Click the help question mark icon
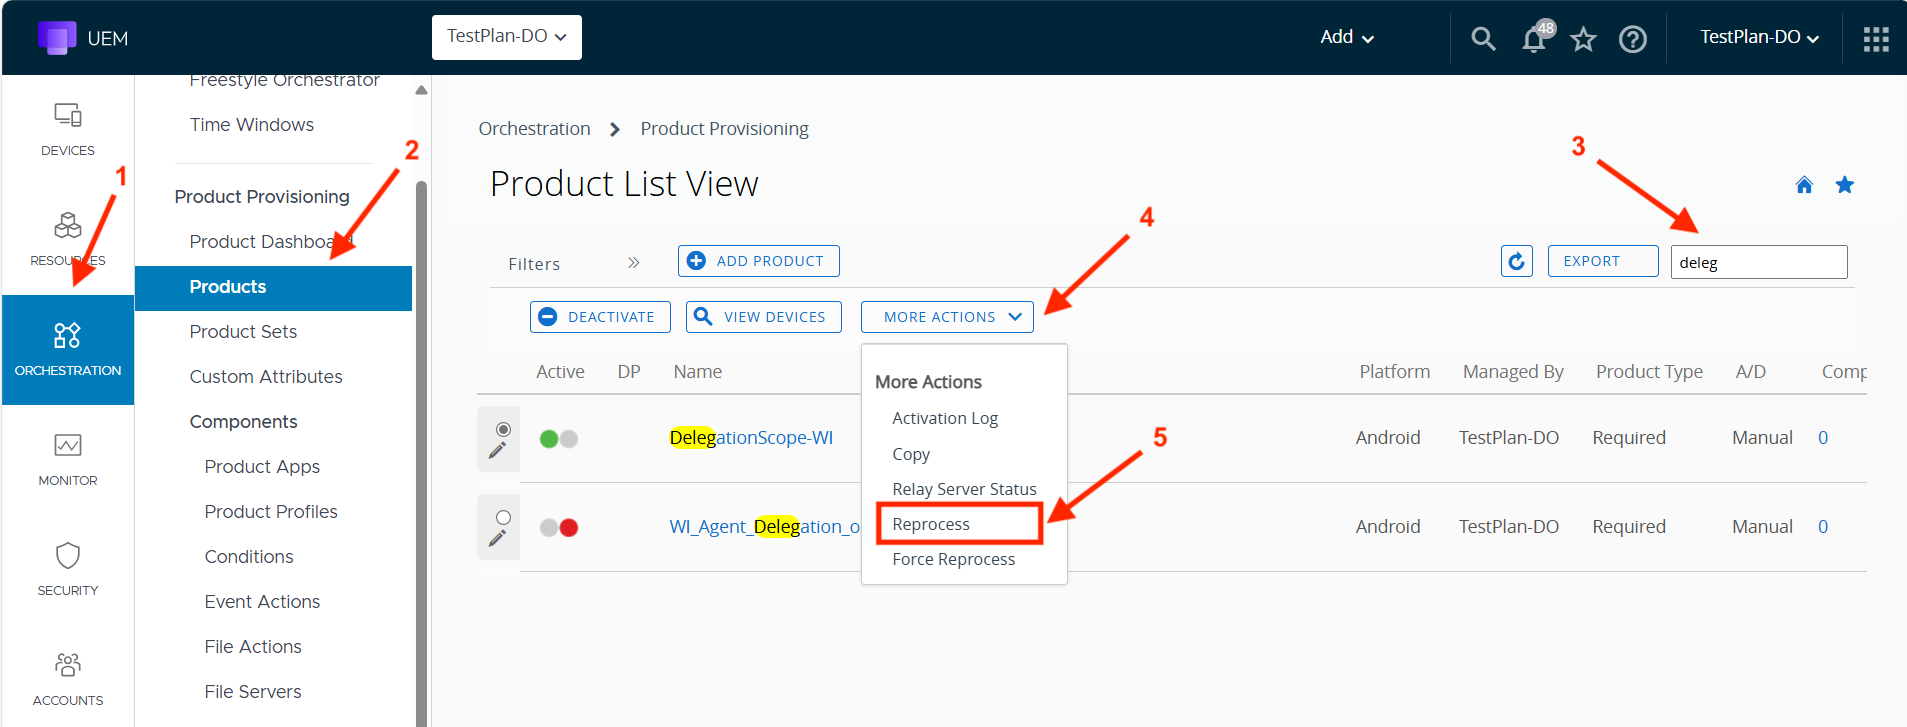 (1633, 39)
